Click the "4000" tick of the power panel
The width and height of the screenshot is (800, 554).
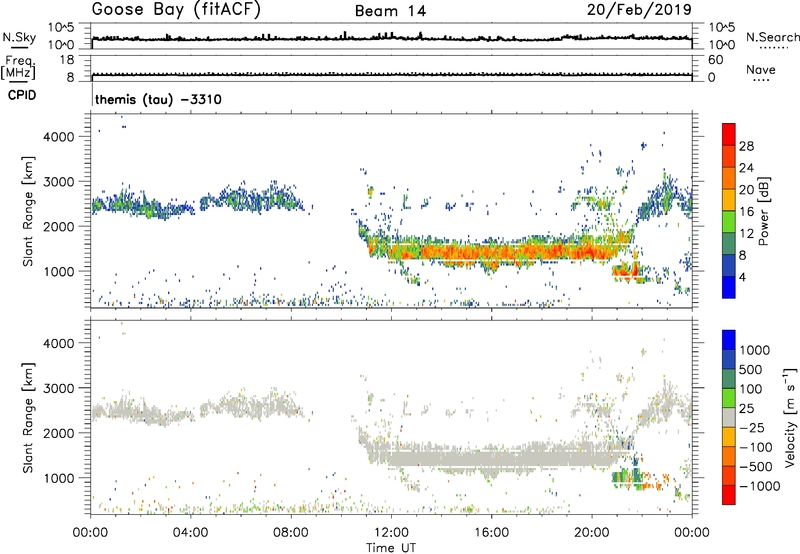pos(59,137)
